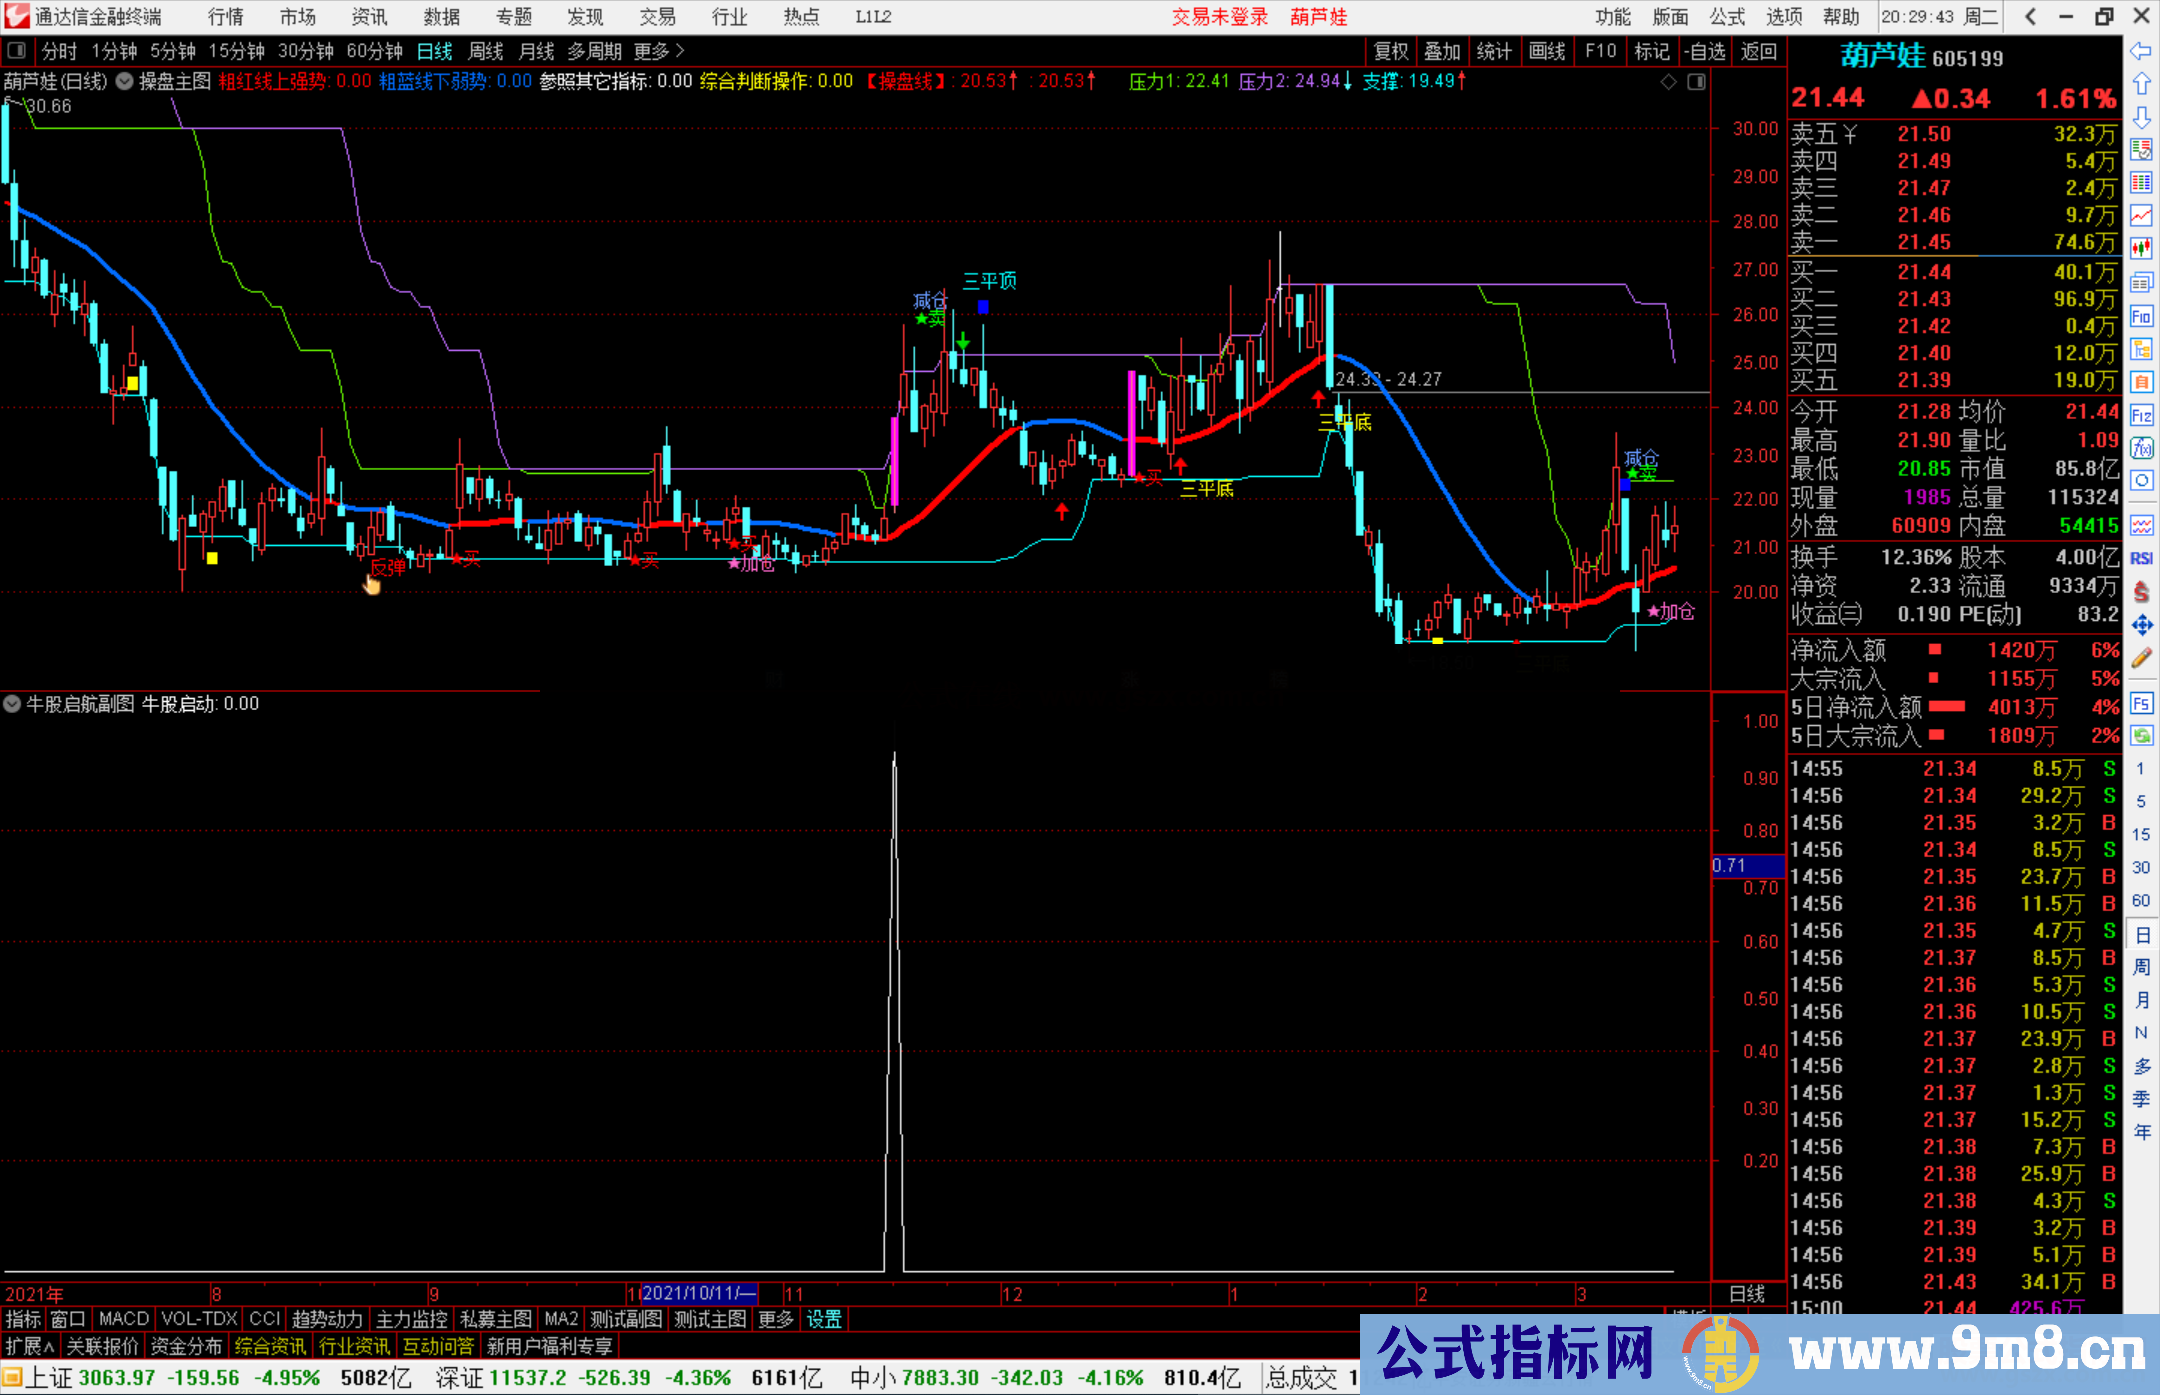Open the RSI indicator sidebar icon
The height and width of the screenshot is (1395, 2160).
click(2141, 558)
